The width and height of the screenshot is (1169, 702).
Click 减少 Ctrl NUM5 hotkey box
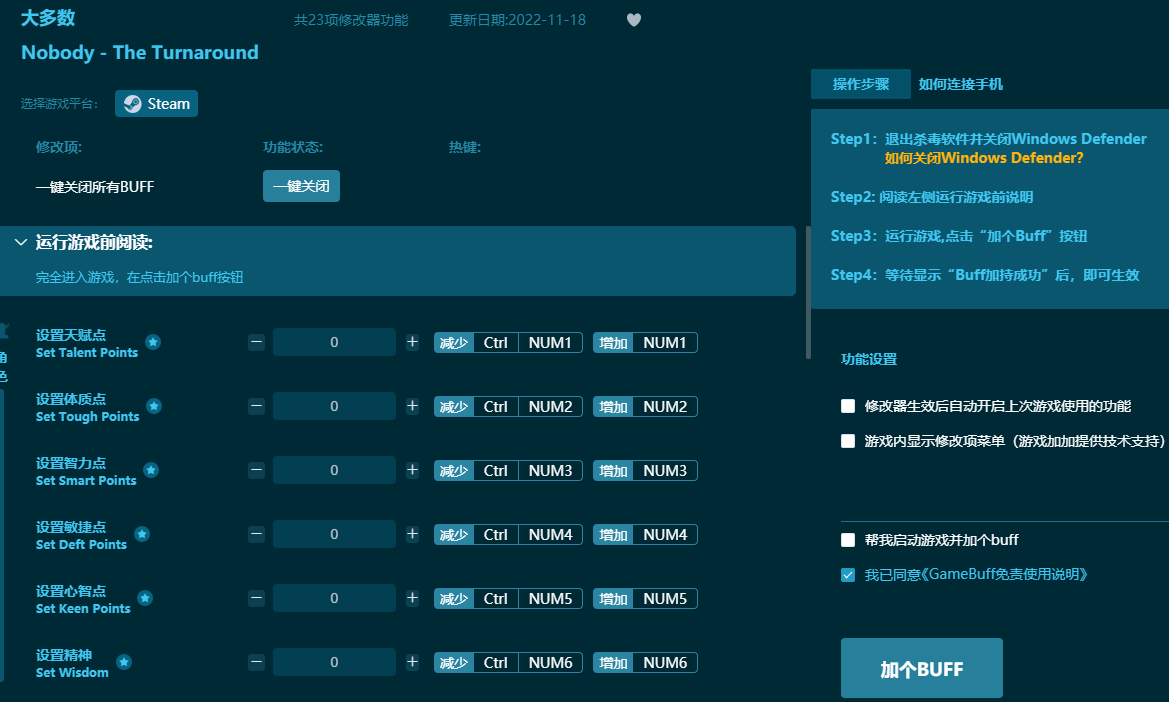tap(508, 599)
